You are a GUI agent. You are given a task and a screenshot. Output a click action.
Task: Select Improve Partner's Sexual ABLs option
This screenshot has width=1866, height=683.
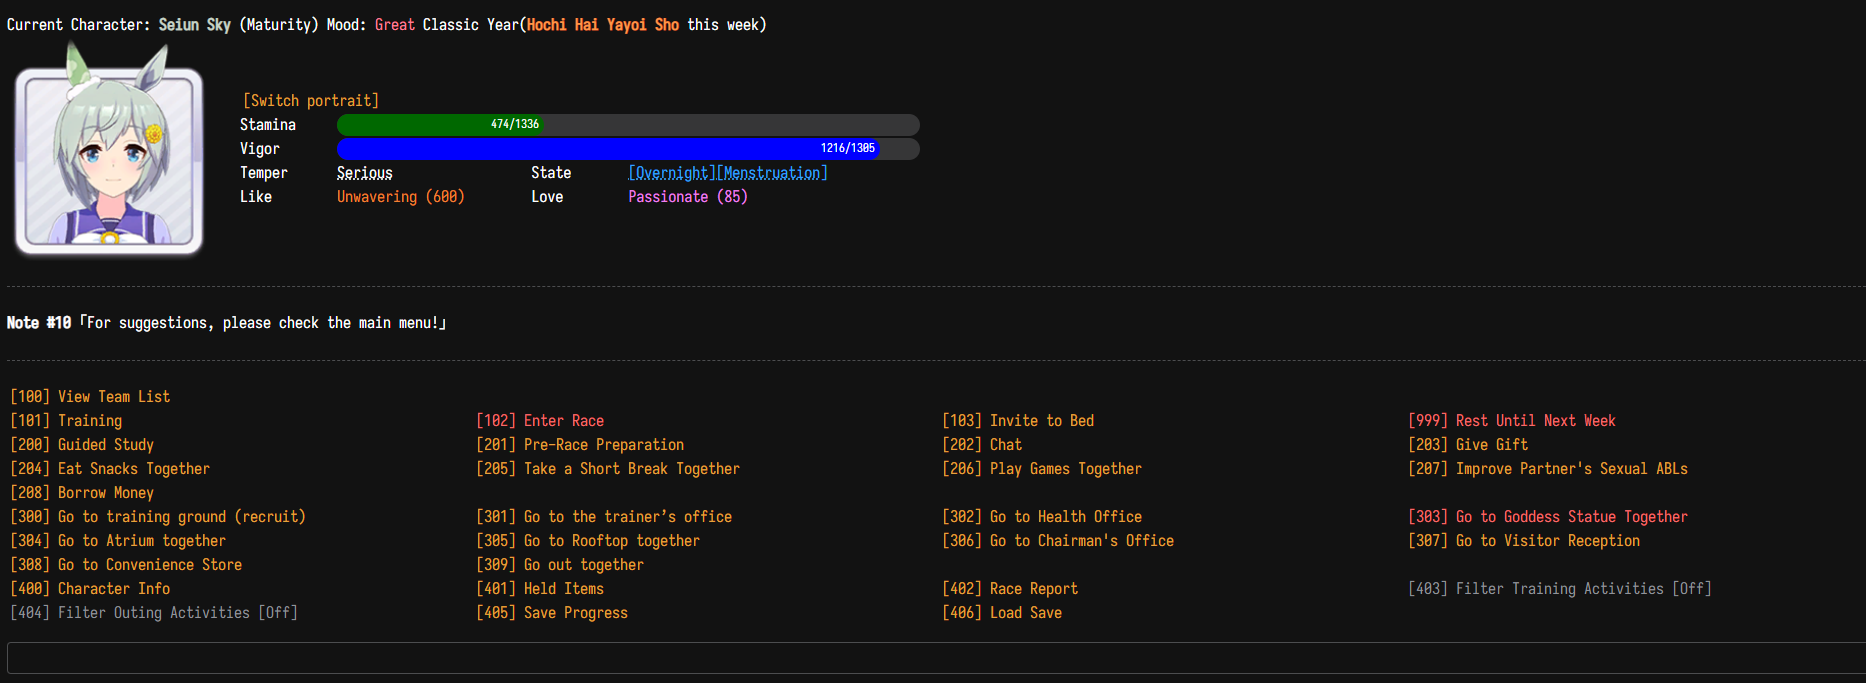click(1548, 469)
